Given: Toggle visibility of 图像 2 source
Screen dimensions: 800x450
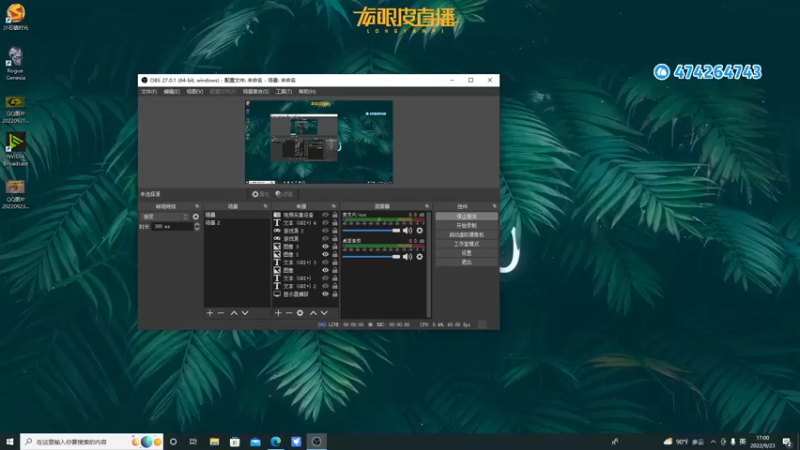Looking at the screenshot, I should 325,254.
